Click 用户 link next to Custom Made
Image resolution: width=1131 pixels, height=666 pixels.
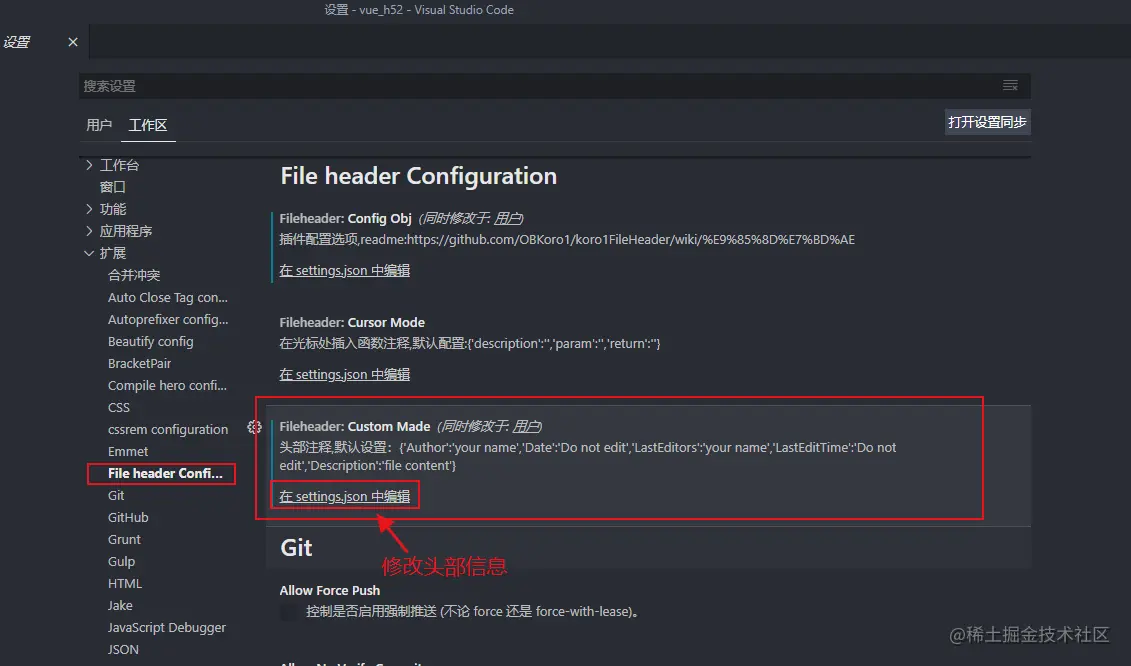click(526, 426)
